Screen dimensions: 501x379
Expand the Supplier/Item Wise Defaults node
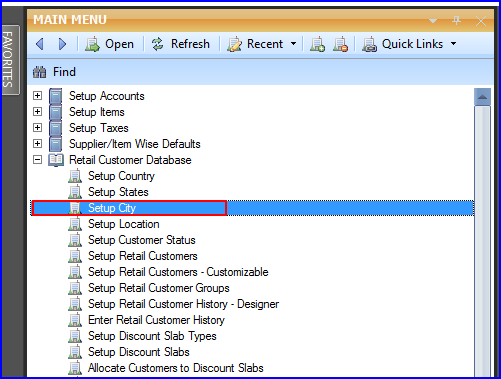pyautogui.click(x=38, y=144)
